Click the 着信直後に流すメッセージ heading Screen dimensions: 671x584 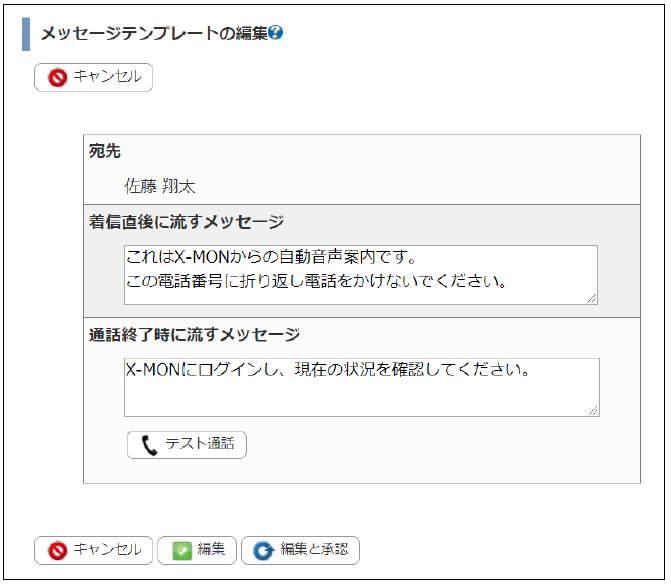click(x=186, y=222)
